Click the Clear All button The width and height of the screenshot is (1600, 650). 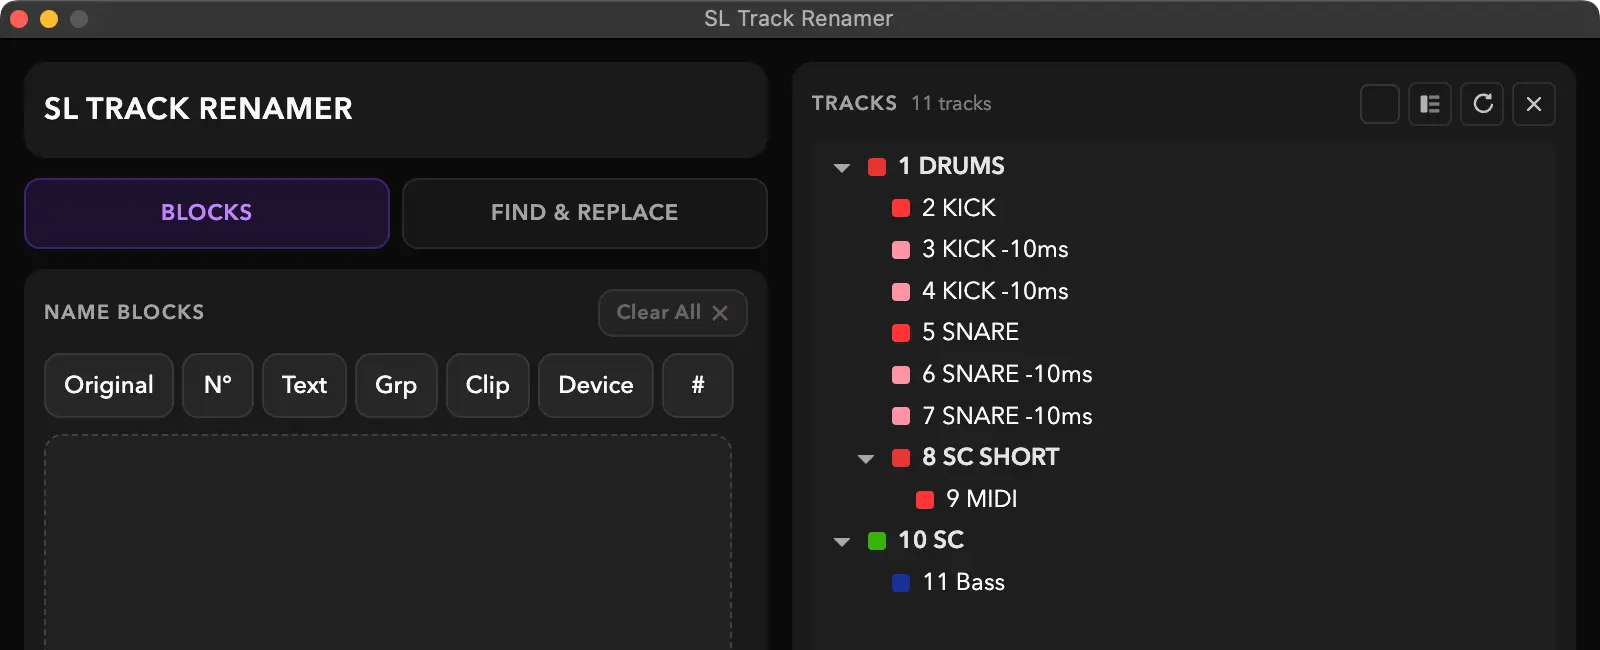[673, 313]
